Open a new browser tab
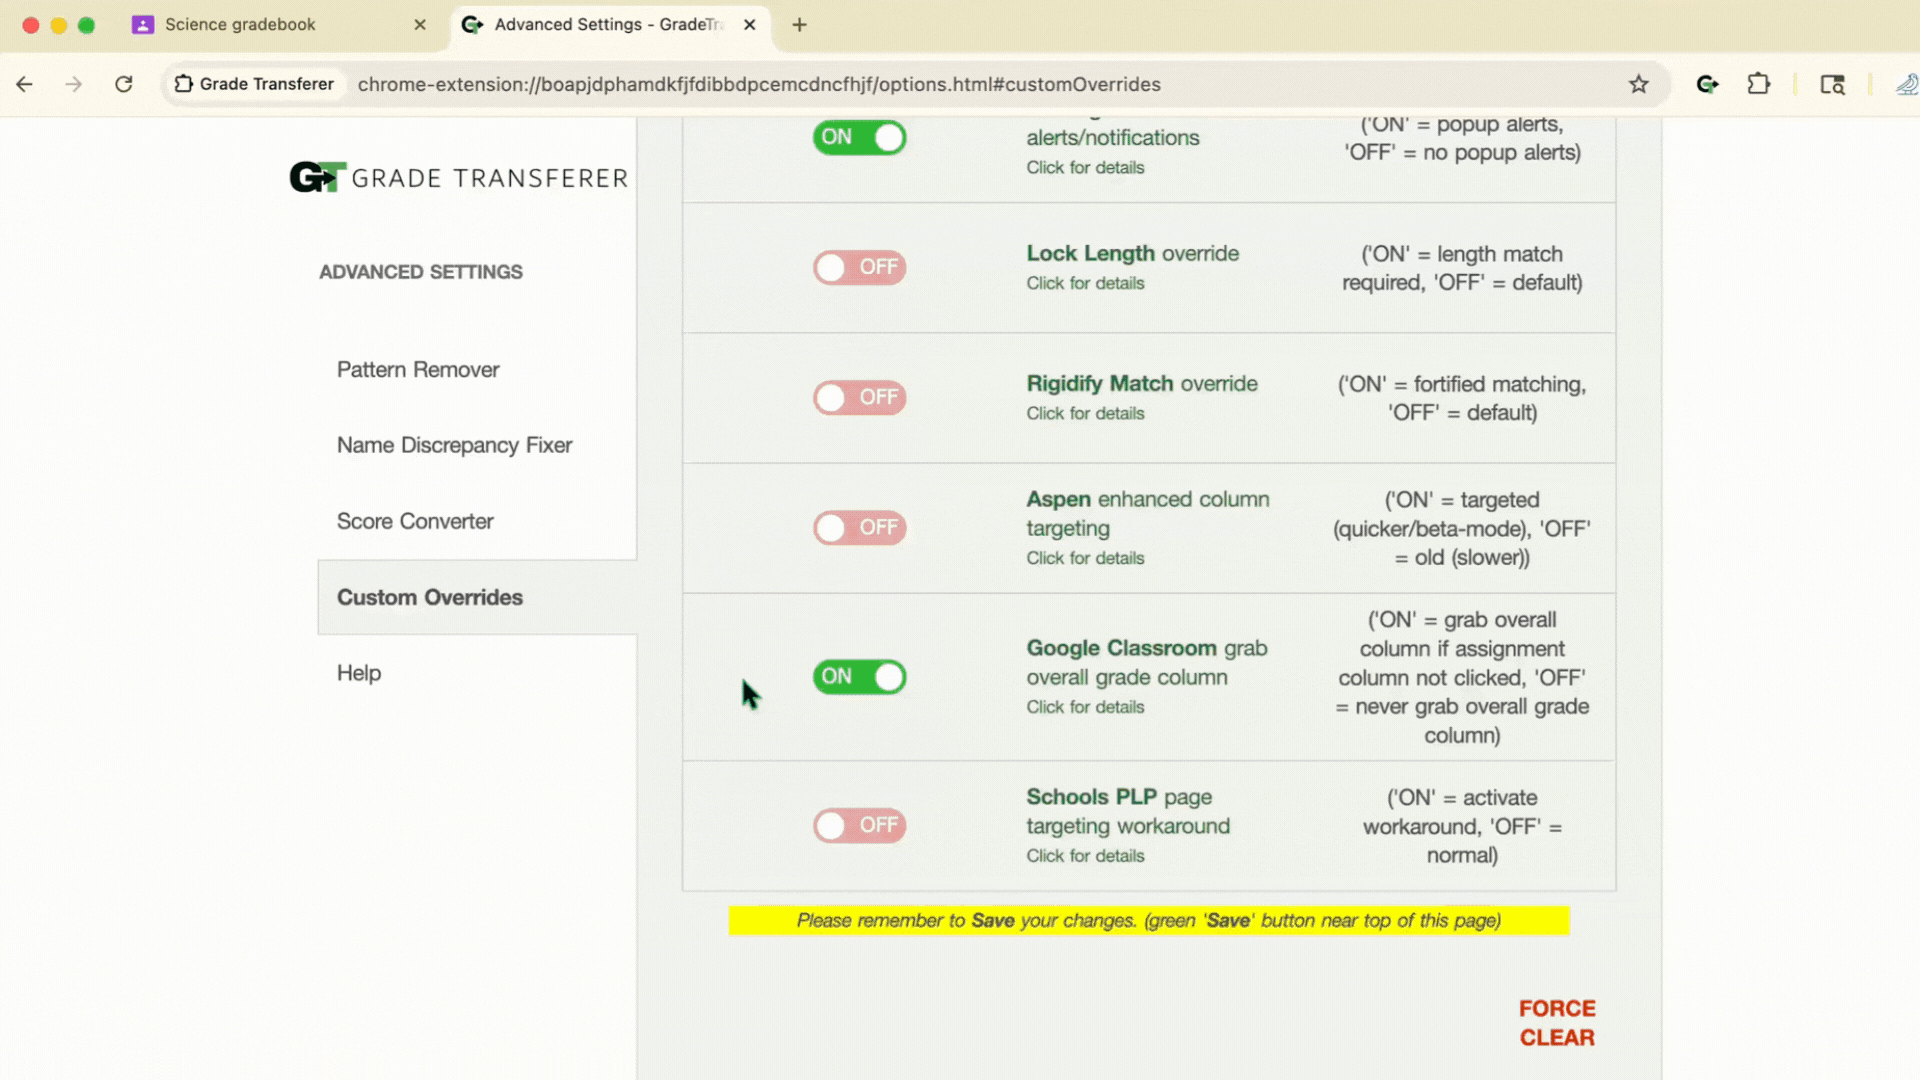1920x1080 pixels. tap(799, 25)
